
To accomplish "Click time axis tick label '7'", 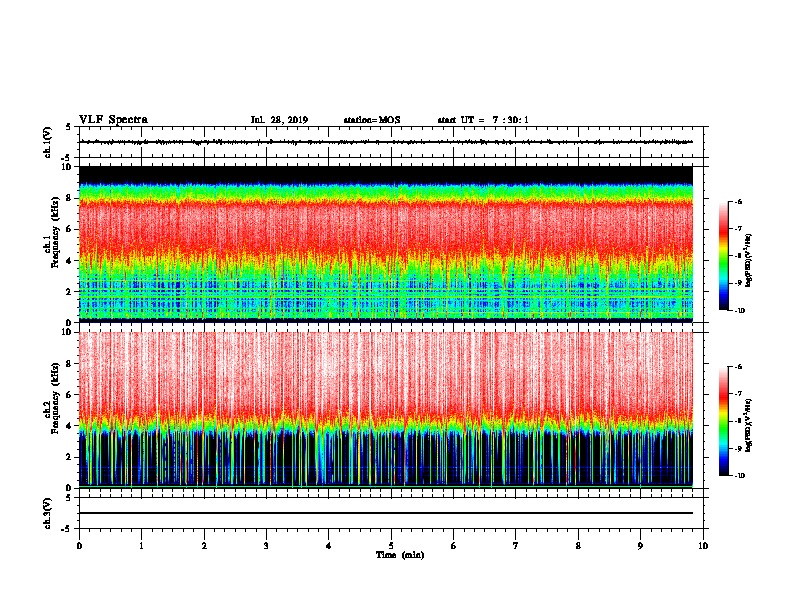I will point(516,546).
